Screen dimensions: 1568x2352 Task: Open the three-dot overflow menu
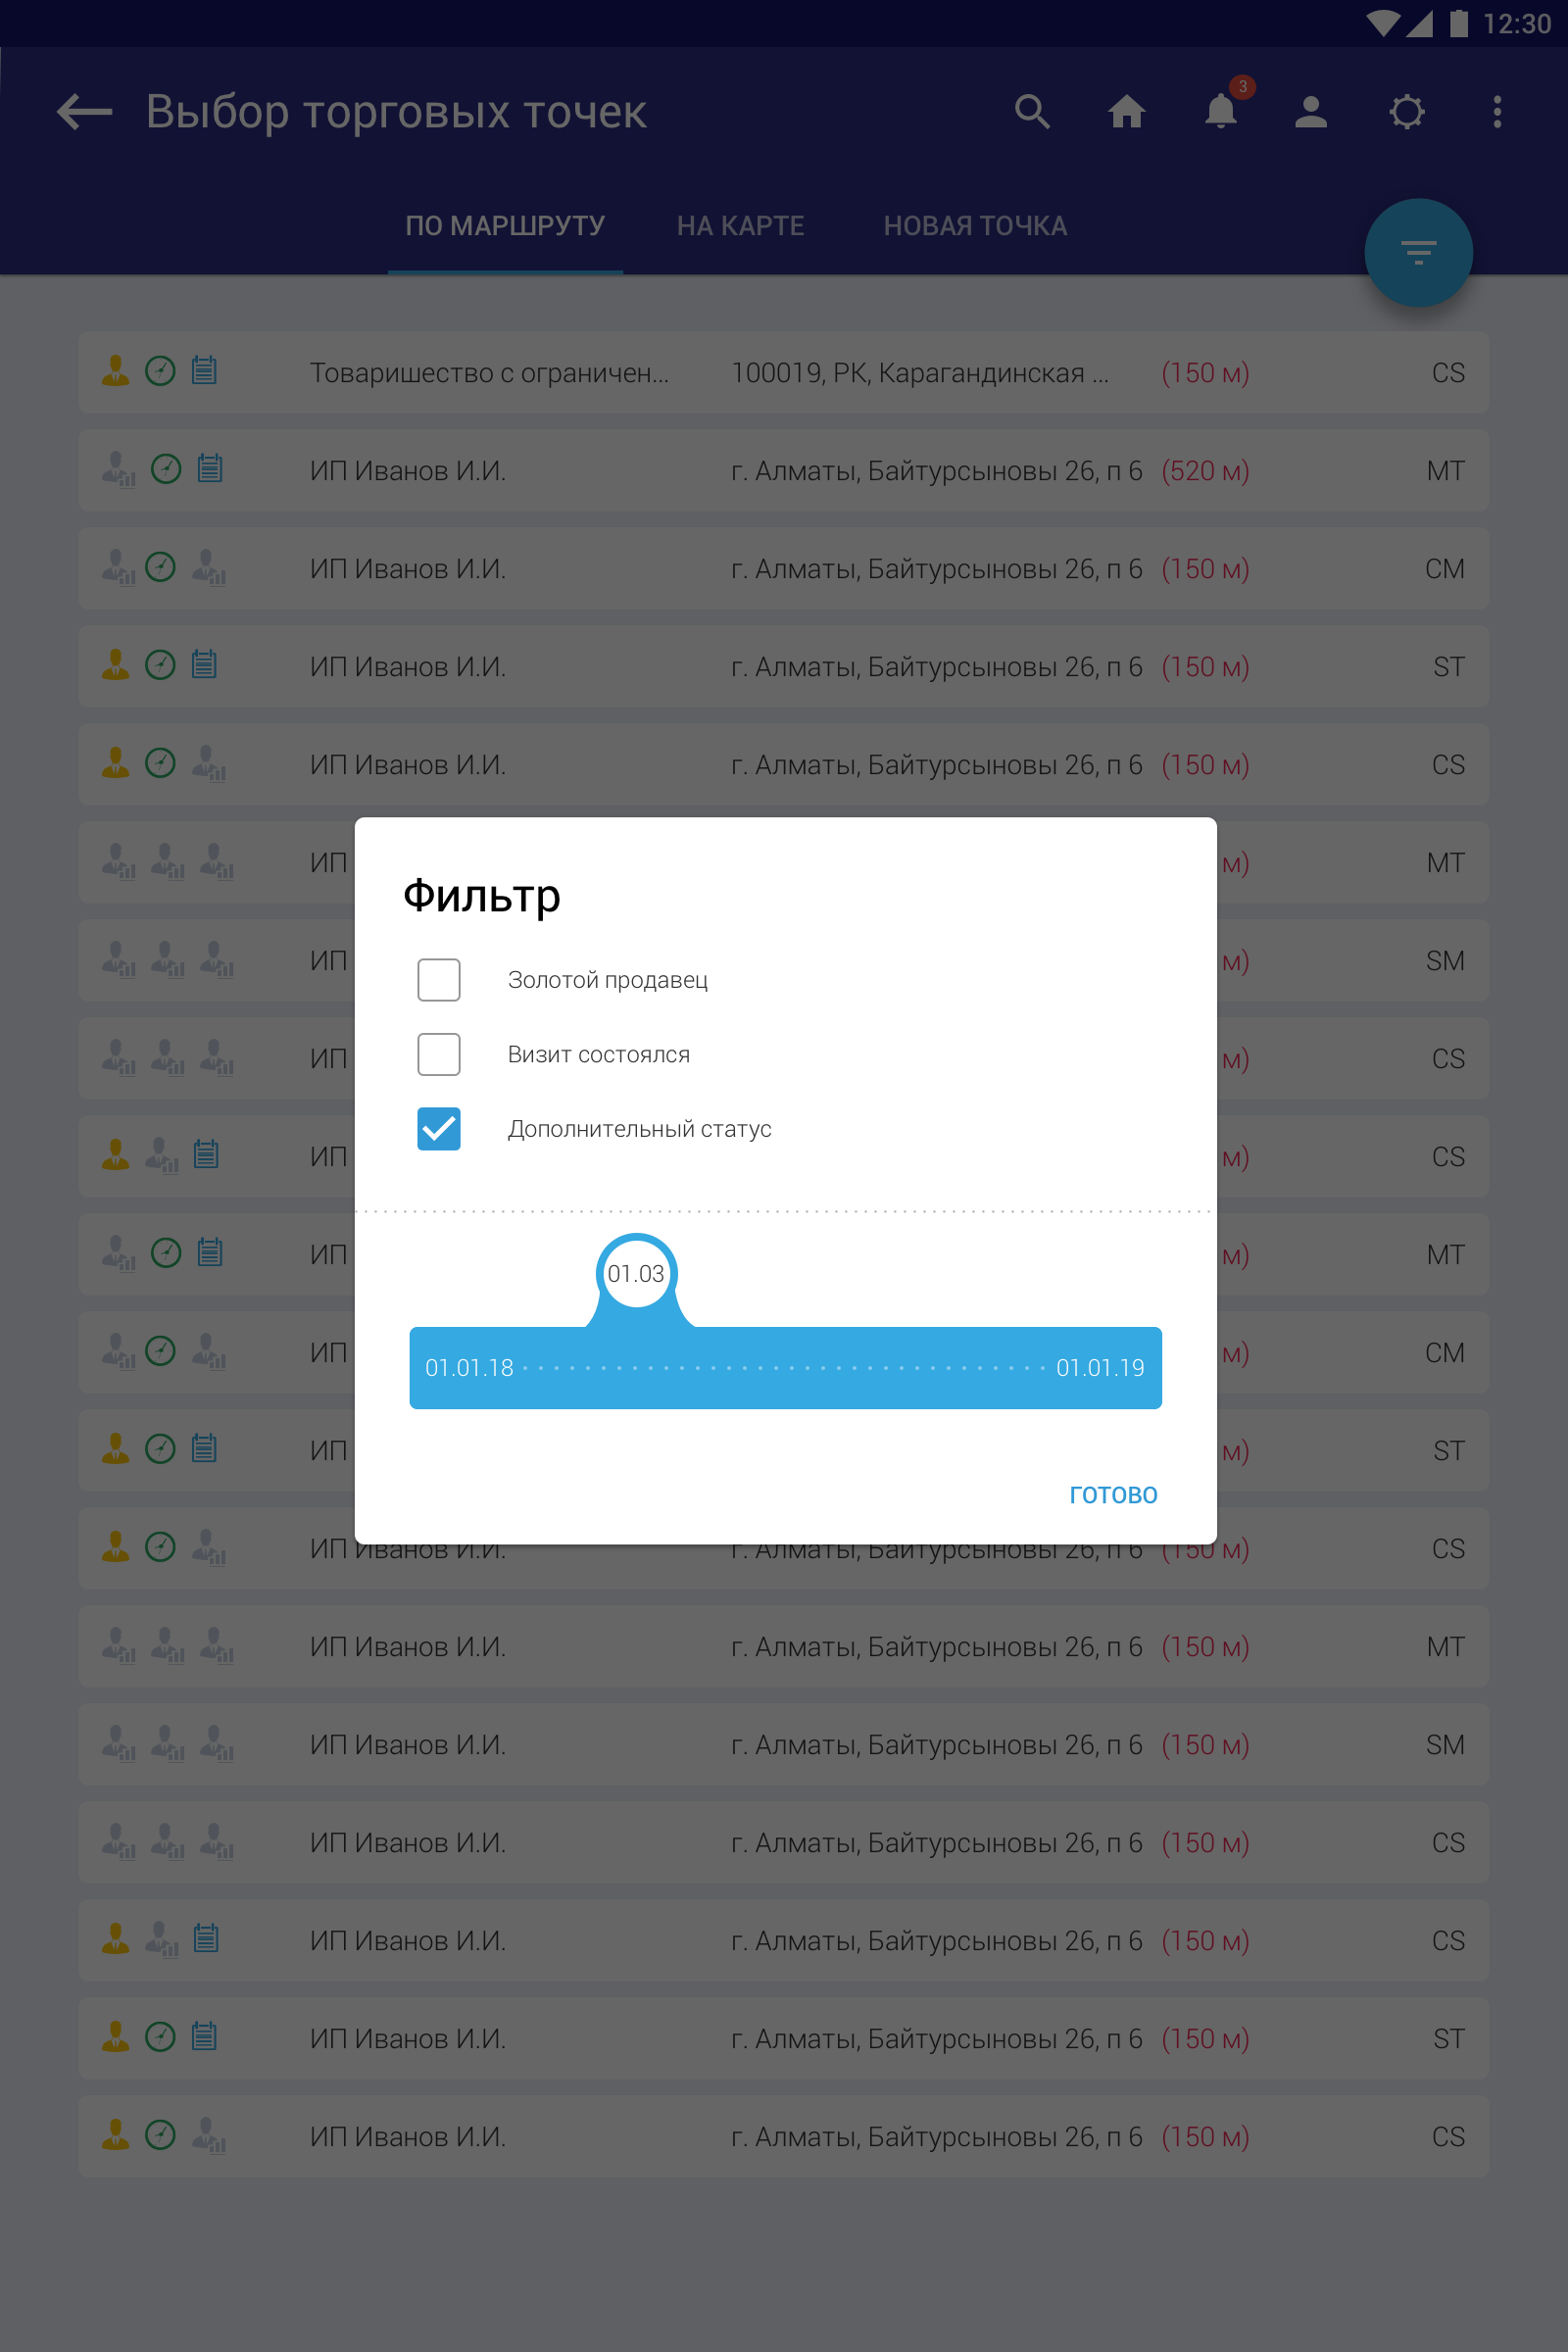coord(1497,112)
